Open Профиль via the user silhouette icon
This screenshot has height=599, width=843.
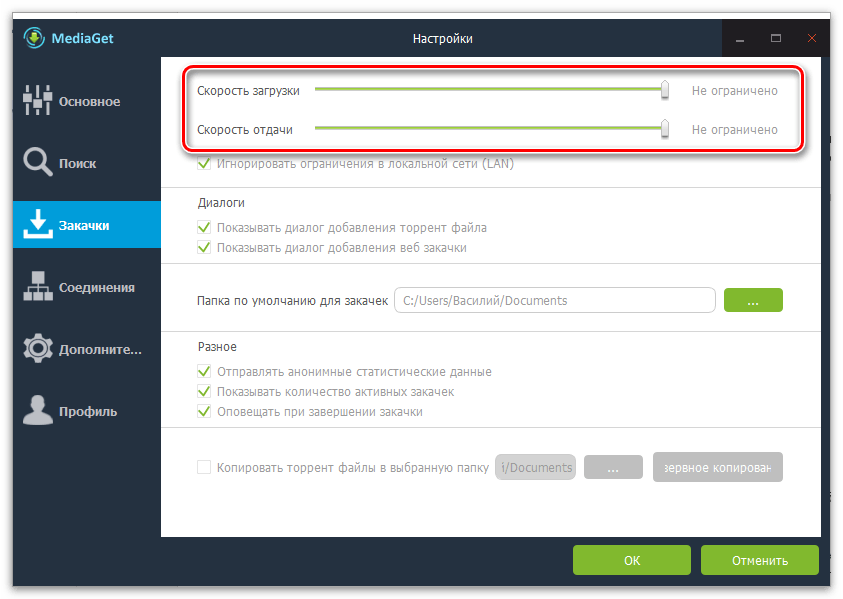(x=38, y=410)
